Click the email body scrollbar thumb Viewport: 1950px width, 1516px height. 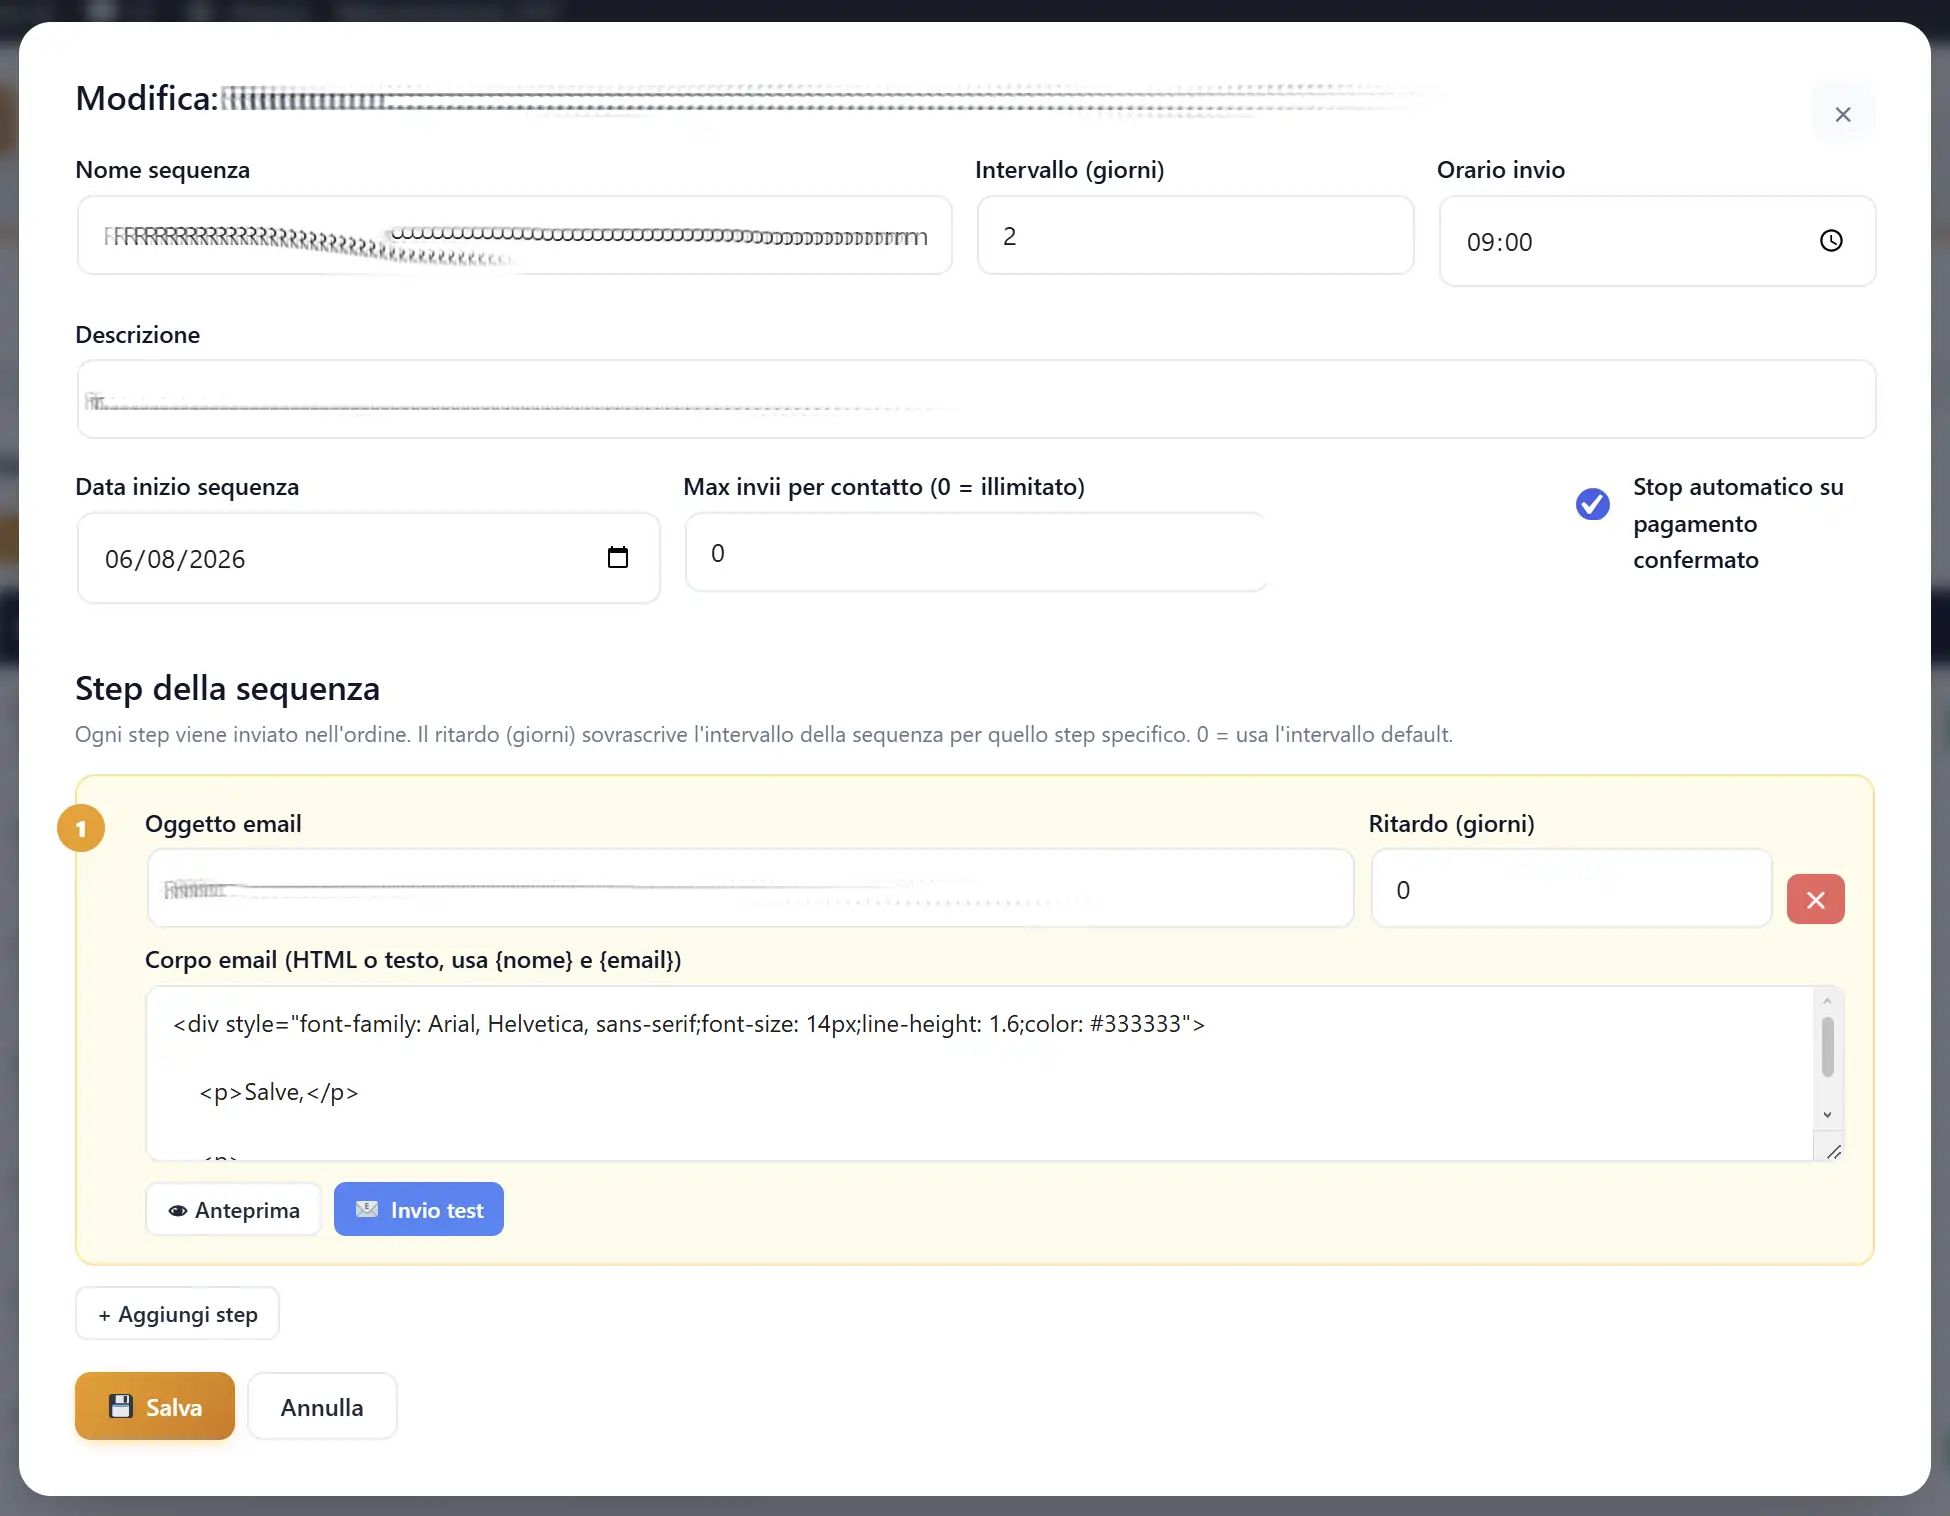1827,1047
